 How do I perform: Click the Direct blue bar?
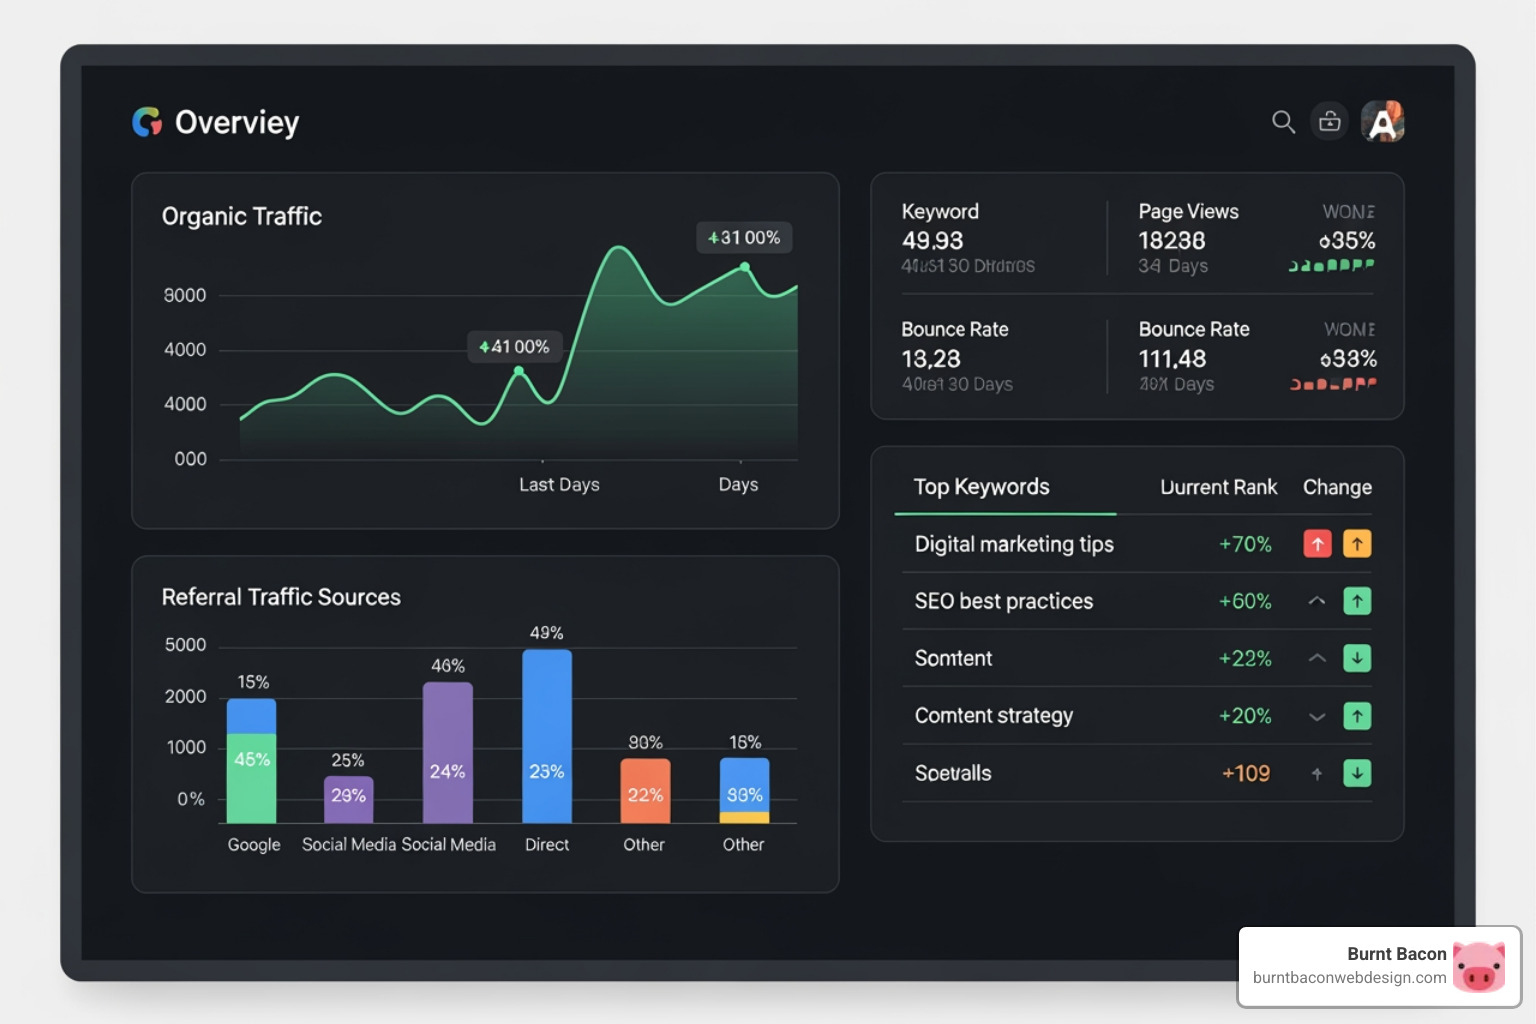click(547, 736)
